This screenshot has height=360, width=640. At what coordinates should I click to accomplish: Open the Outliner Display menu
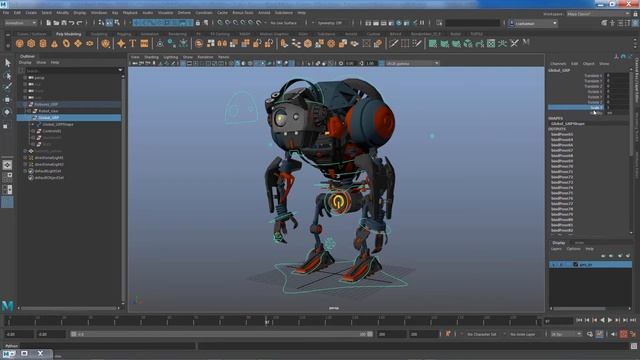coord(25,63)
